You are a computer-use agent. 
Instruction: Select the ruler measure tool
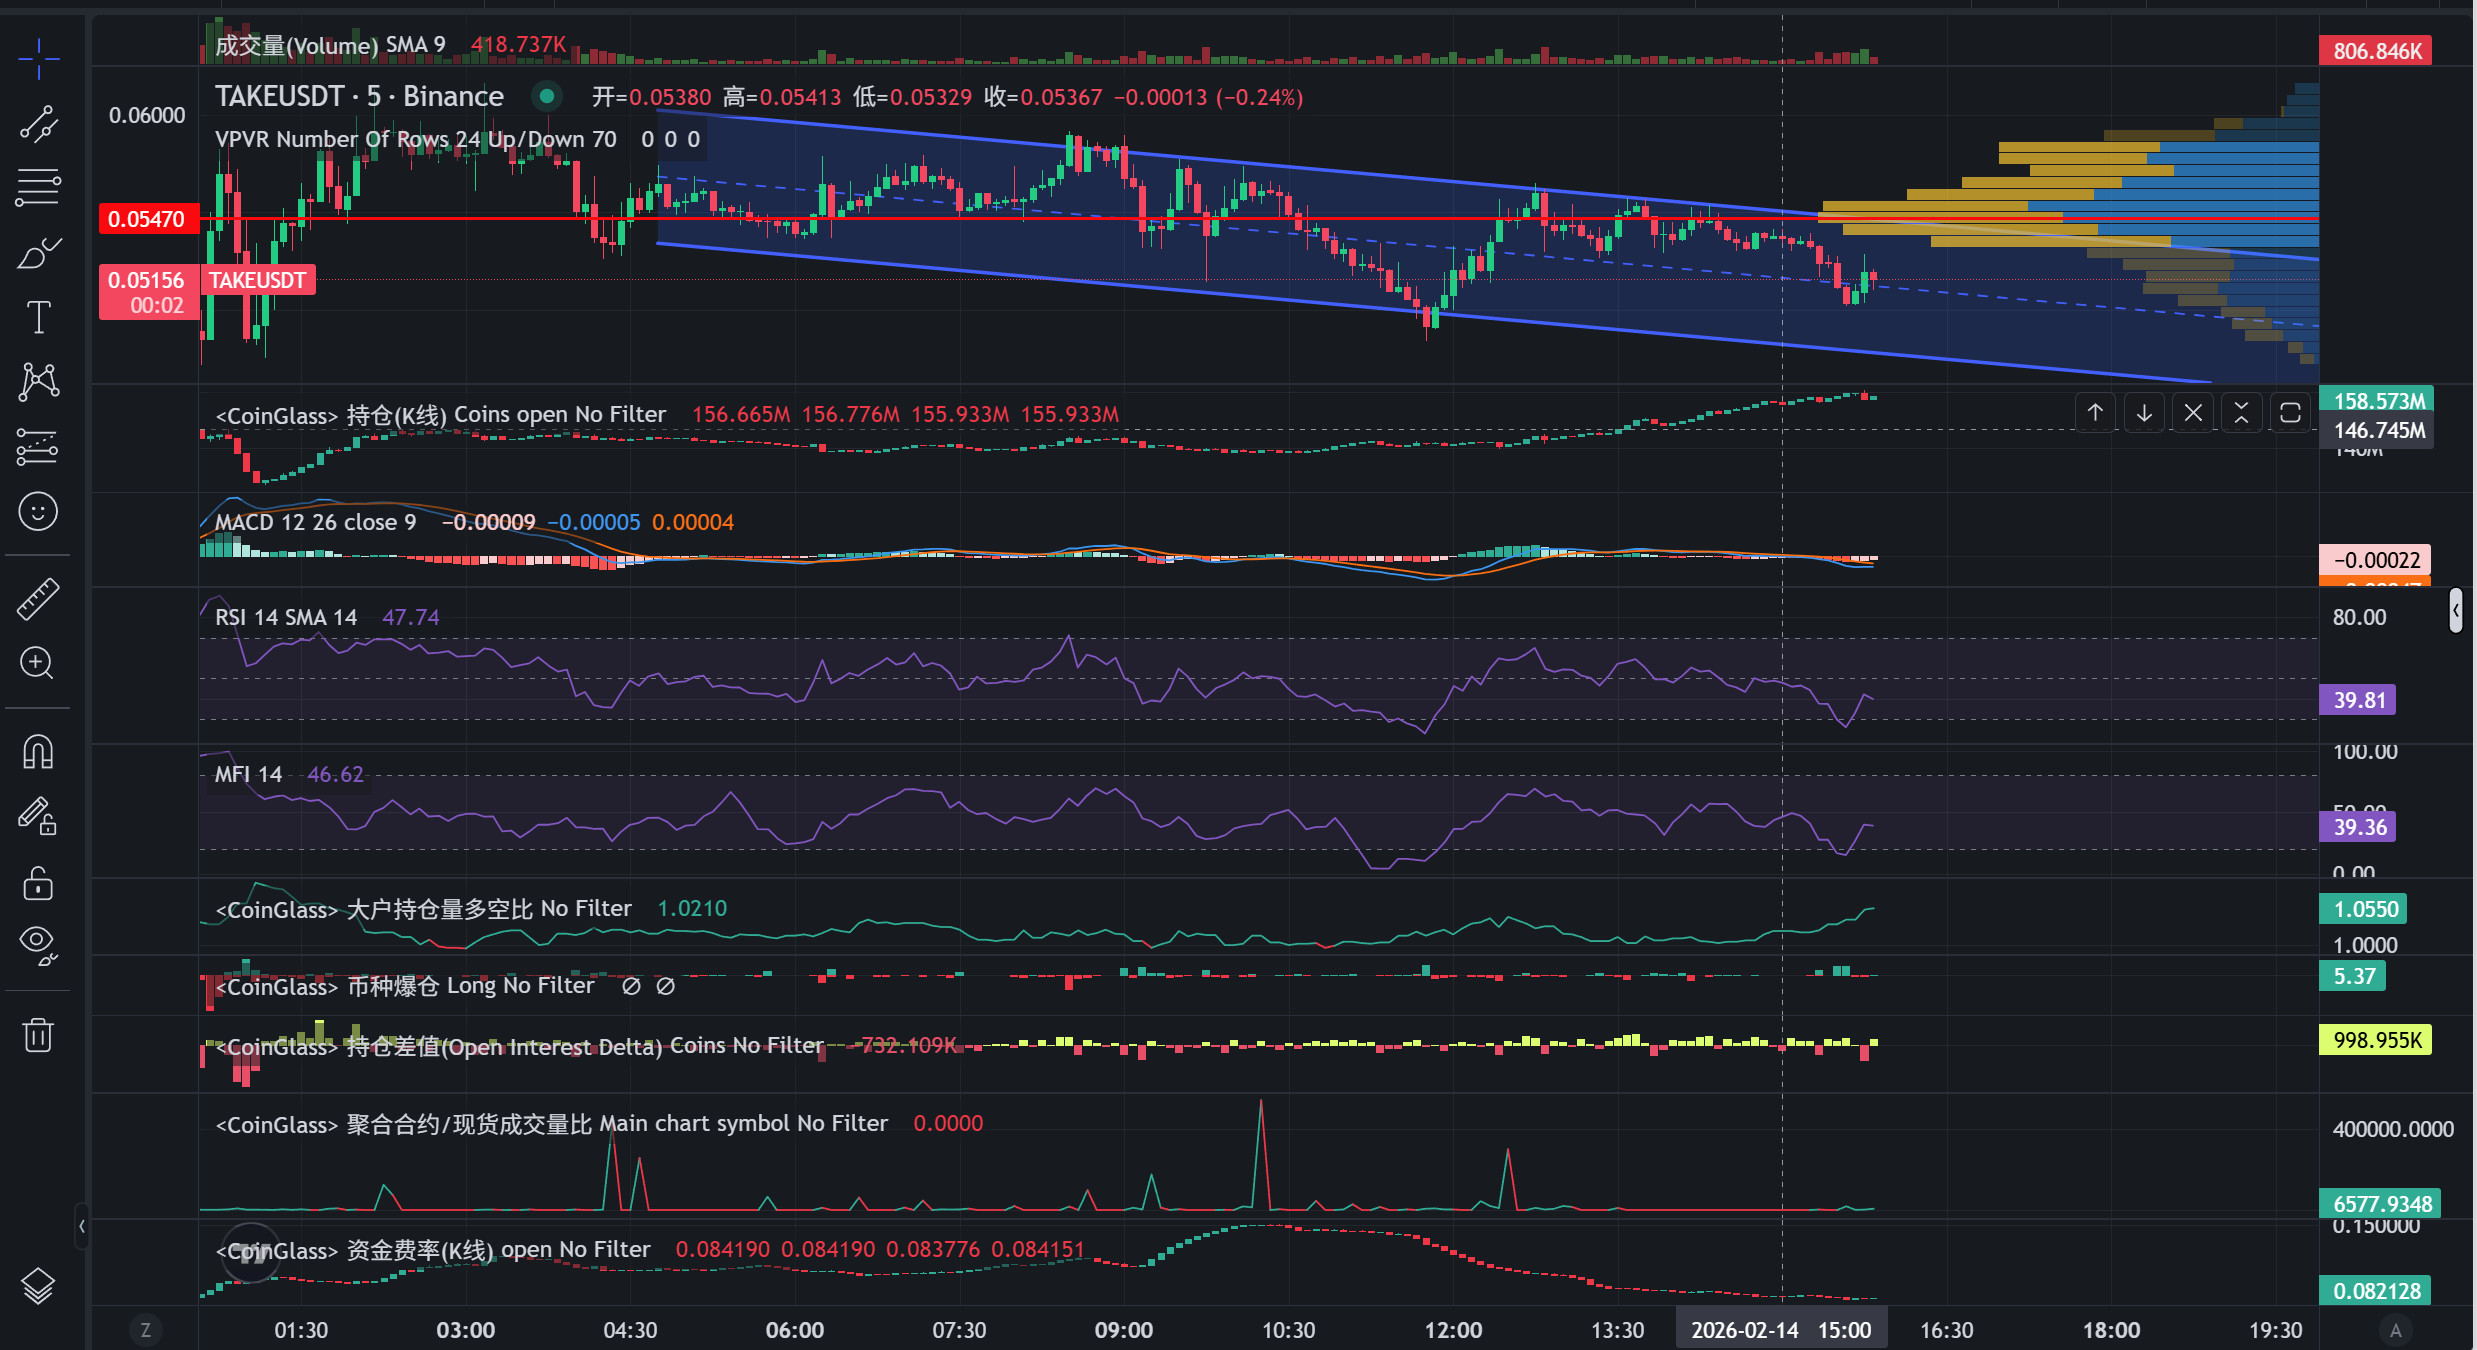tap(38, 599)
